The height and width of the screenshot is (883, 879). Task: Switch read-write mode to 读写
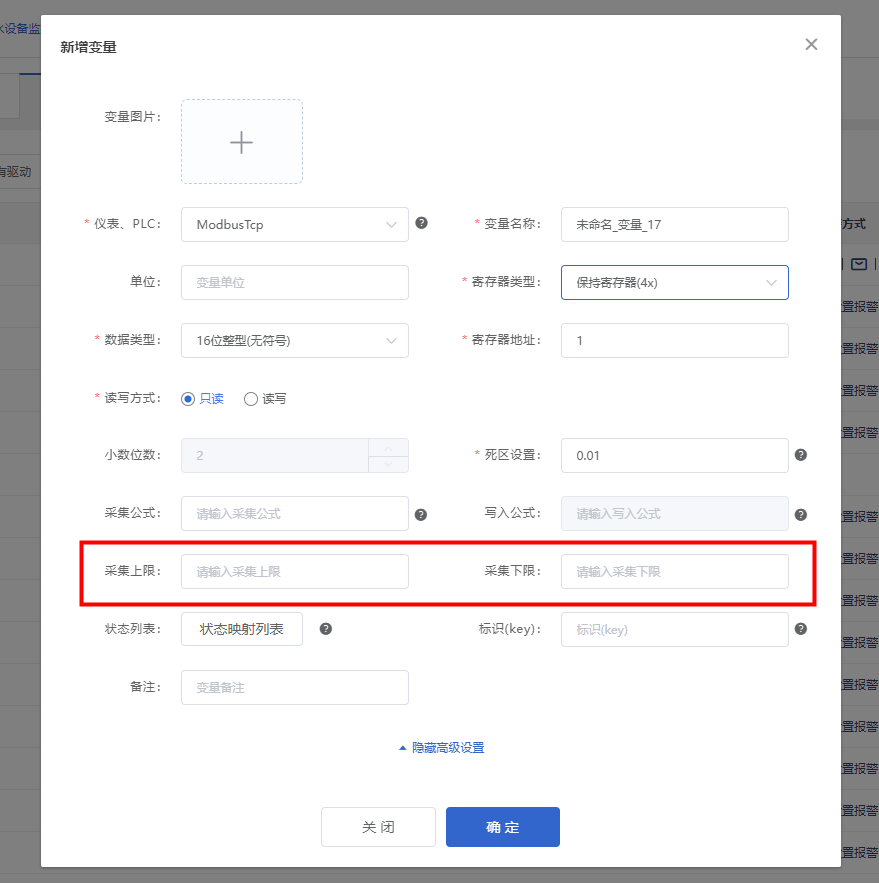(x=250, y=398)
